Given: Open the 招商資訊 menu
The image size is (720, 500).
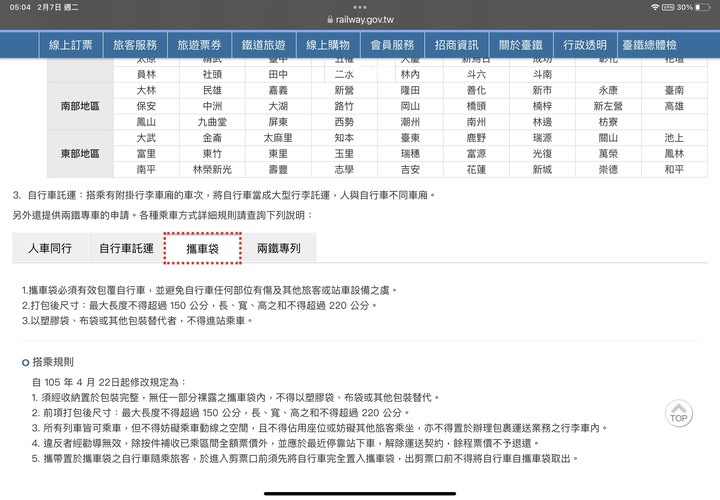Looking at the screenshot, I should pos(456,45).
